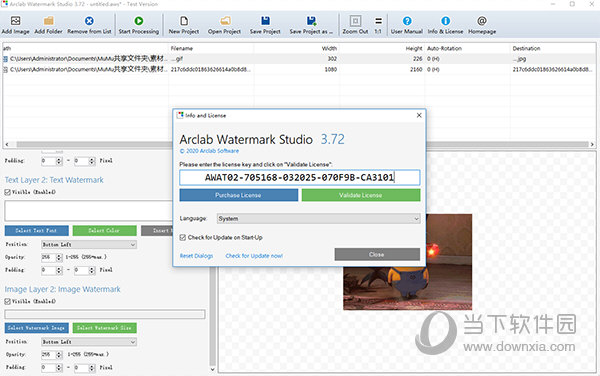Click the width value 1080

pos(331,70)
